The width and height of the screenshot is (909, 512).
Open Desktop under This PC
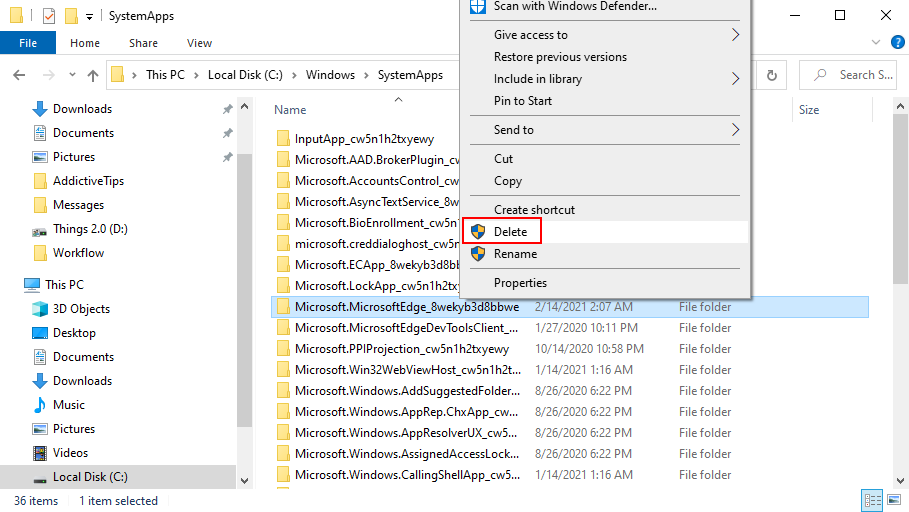pyautogui.click(x=74, y=333)
